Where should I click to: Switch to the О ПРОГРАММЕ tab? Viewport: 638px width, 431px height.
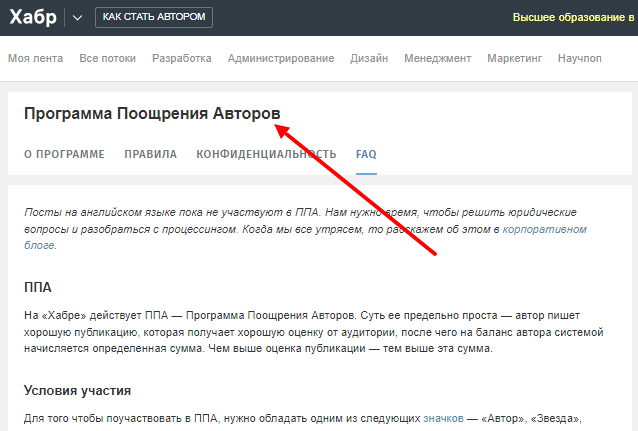(x=64, y=155)
